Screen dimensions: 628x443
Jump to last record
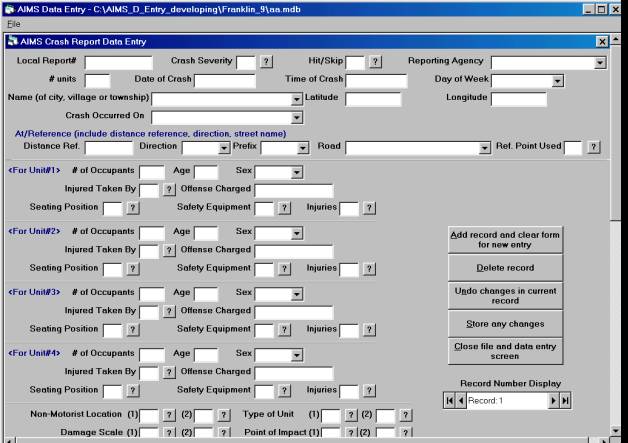click(565, 401)
